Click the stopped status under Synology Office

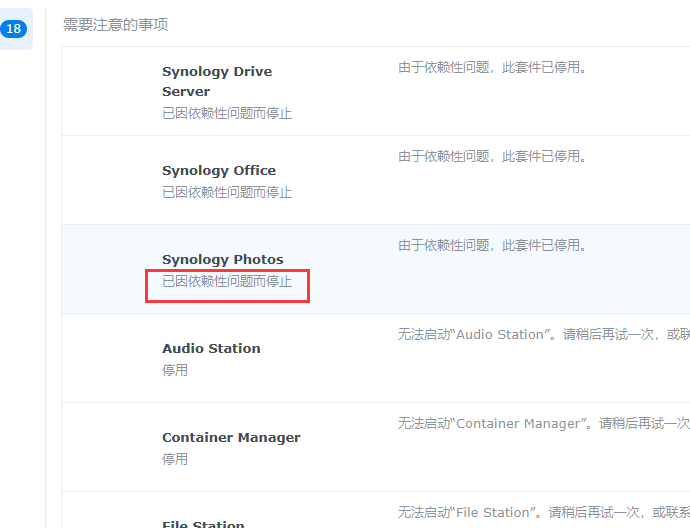(x=227, y=192)
